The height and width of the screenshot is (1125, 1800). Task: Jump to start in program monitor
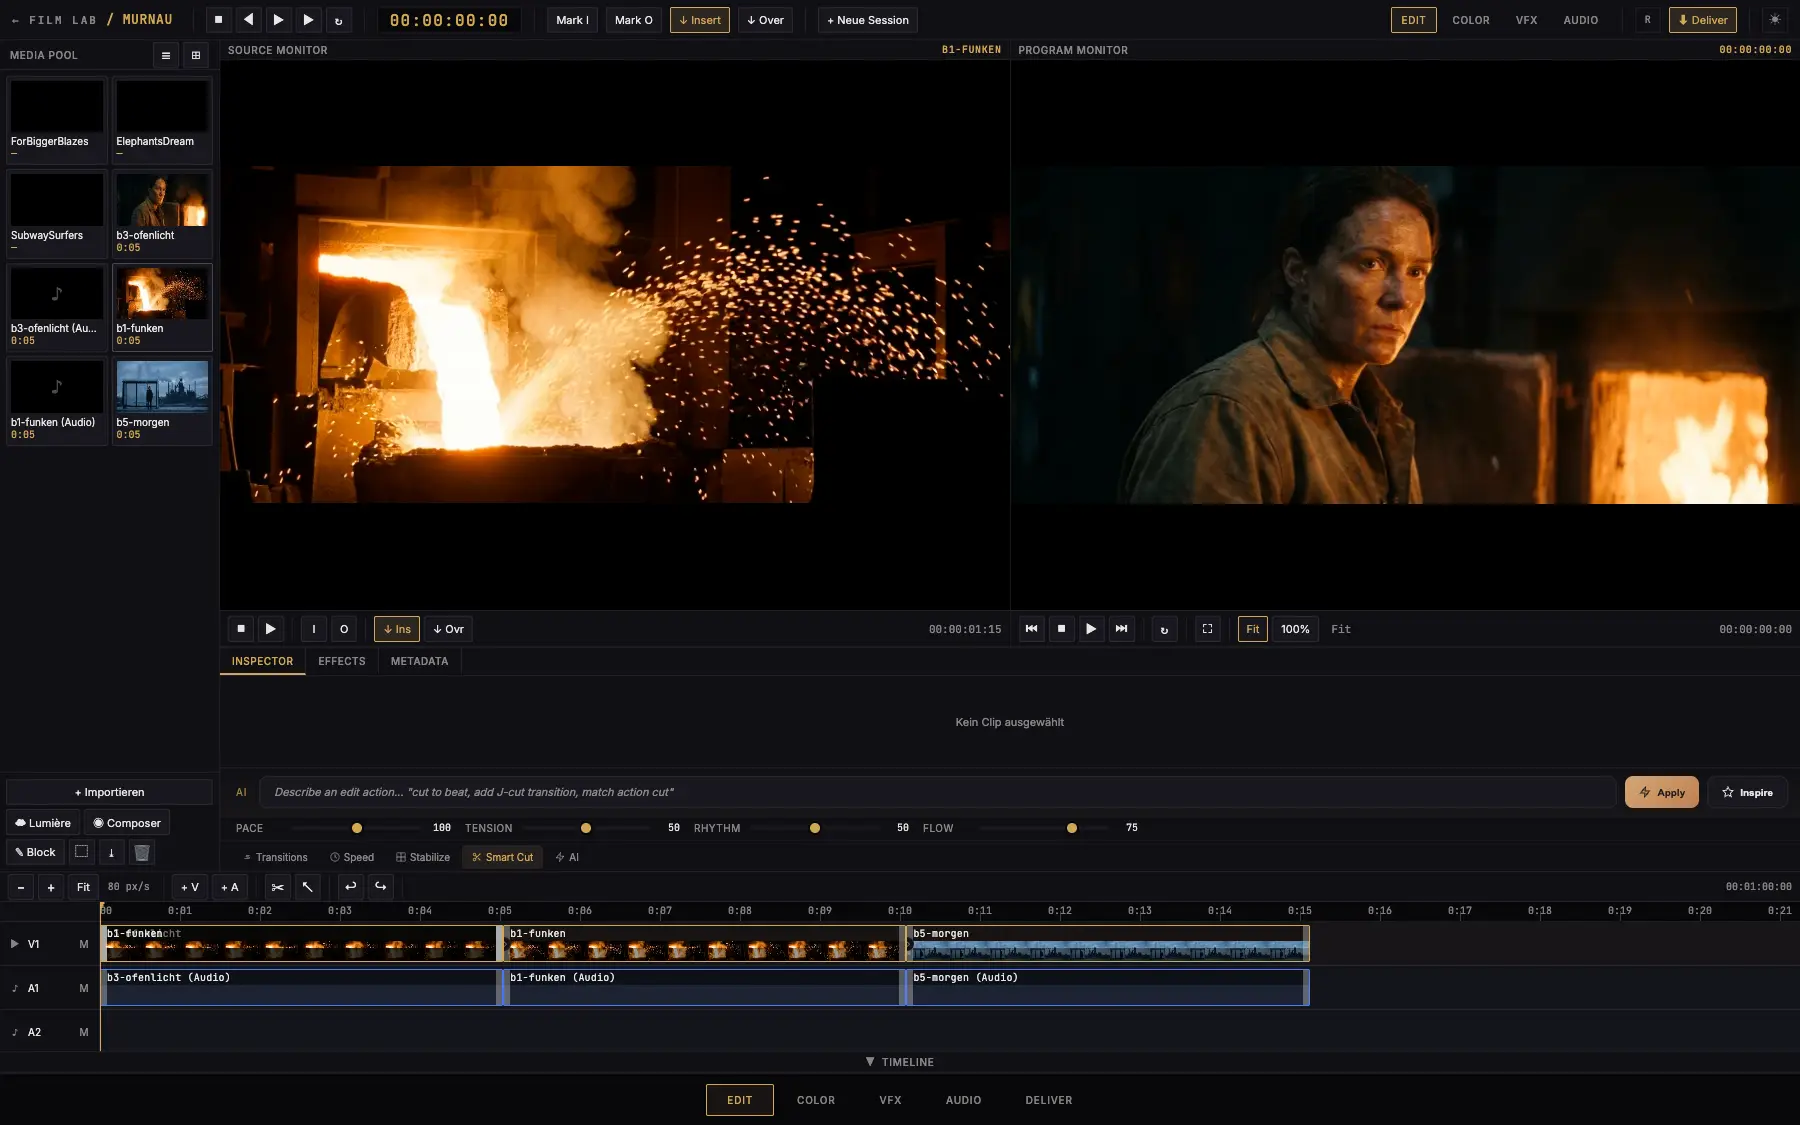(x=1032, y=629)
